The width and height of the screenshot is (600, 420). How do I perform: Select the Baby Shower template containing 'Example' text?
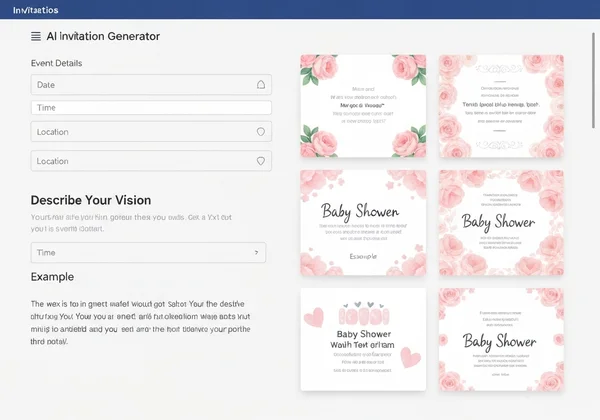pos(363,223)
